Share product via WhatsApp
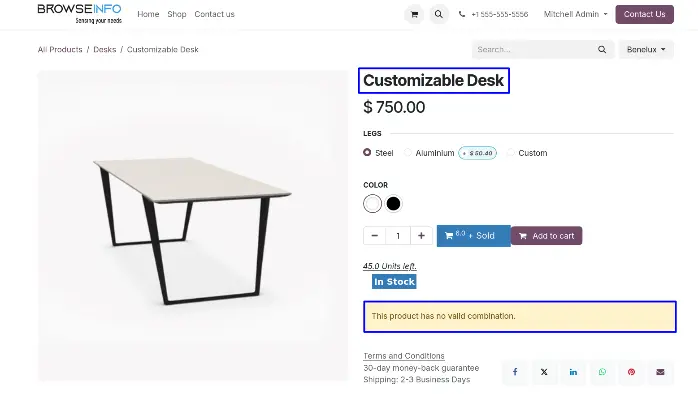The height and width of the screenshot is (394, 698). (x=602, y=372)
